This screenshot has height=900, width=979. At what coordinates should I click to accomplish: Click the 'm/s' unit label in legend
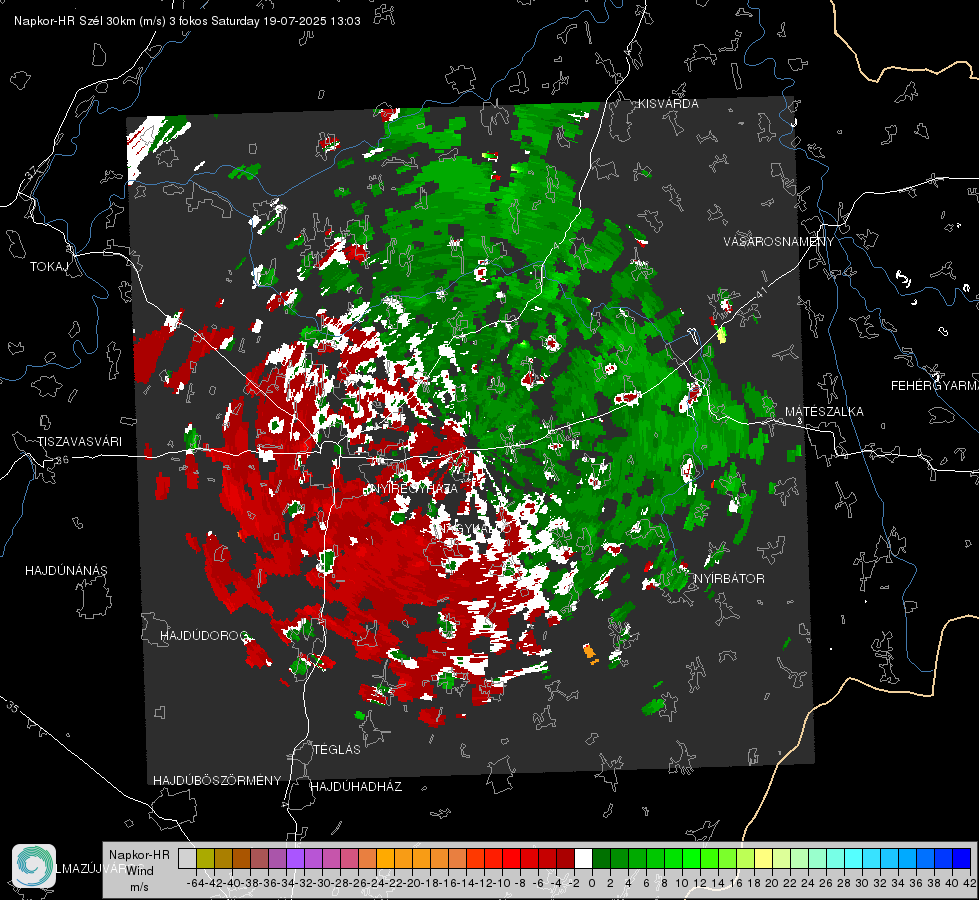pos(139,887)
